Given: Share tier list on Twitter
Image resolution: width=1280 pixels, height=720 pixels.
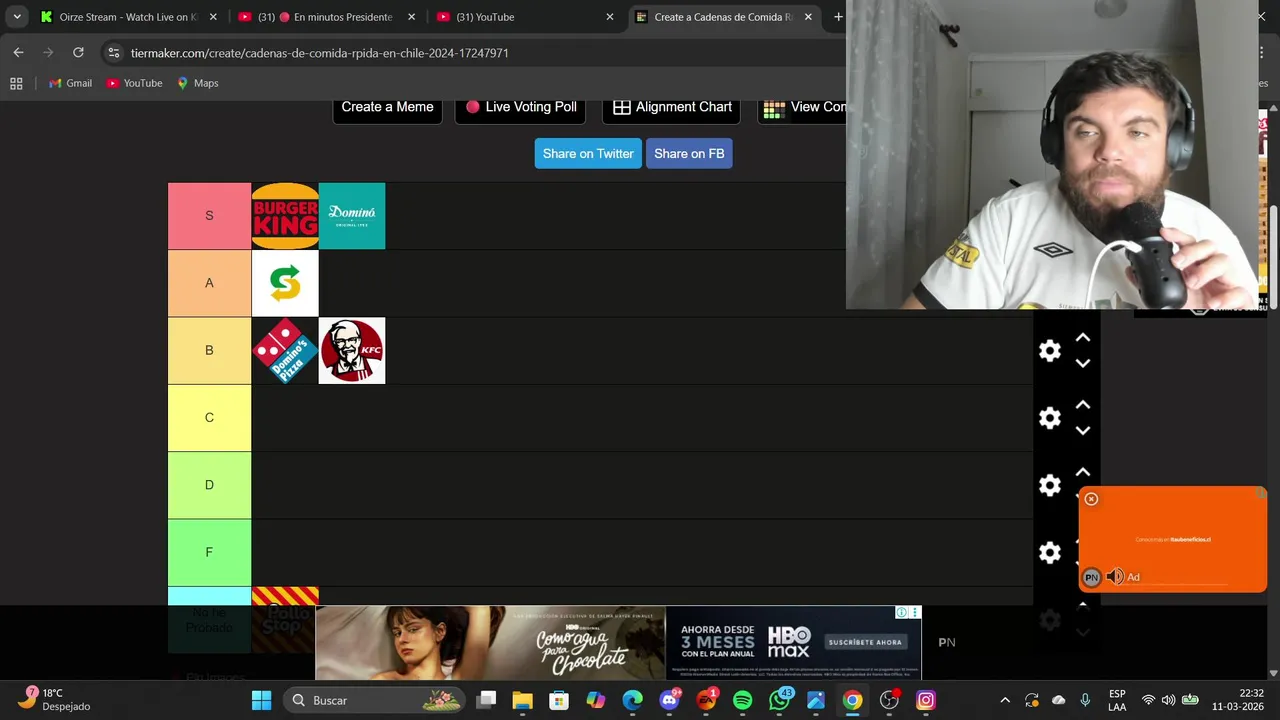Looking at the screenshot, I should 588,154.
